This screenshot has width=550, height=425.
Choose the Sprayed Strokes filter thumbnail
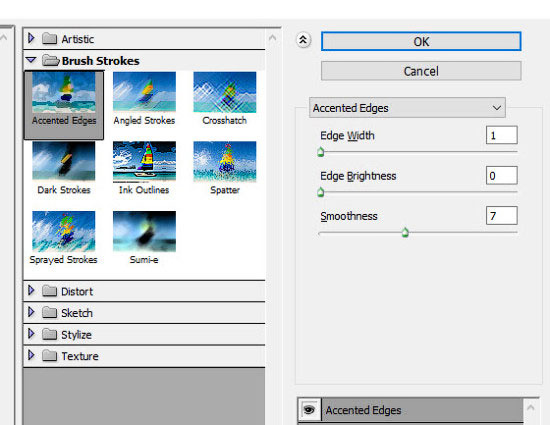(x=63, y=238)
